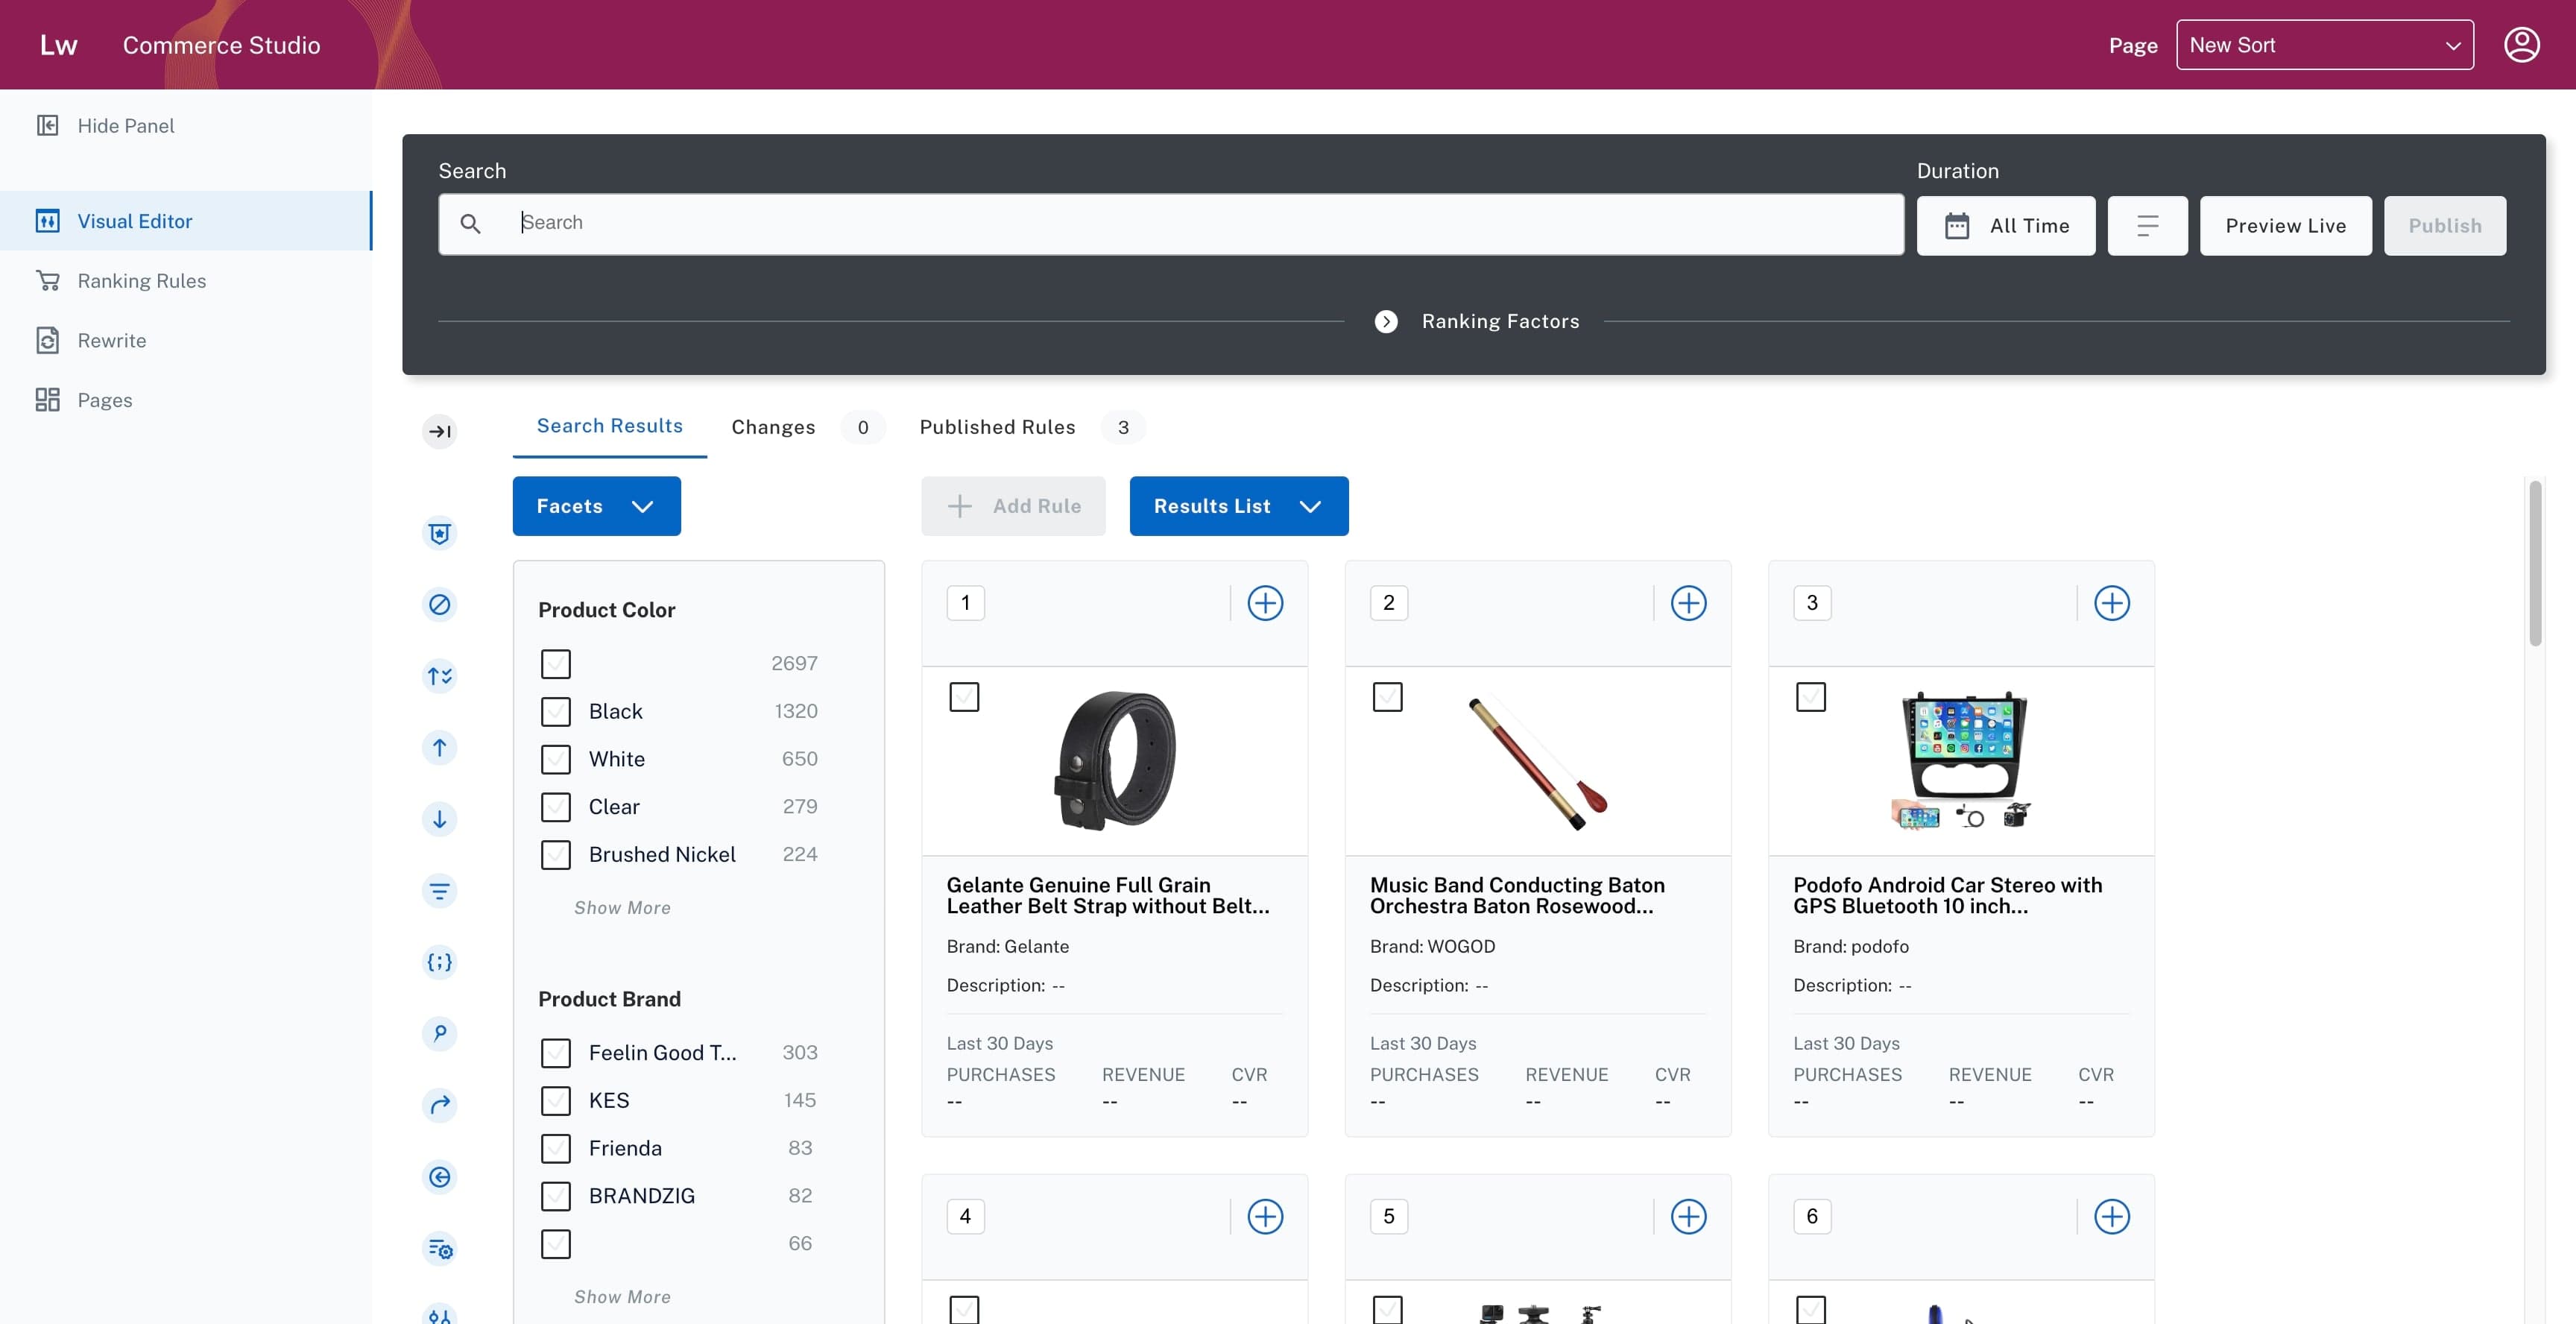Click position number 1 field

pyautogui.click(x=965, y=603)
